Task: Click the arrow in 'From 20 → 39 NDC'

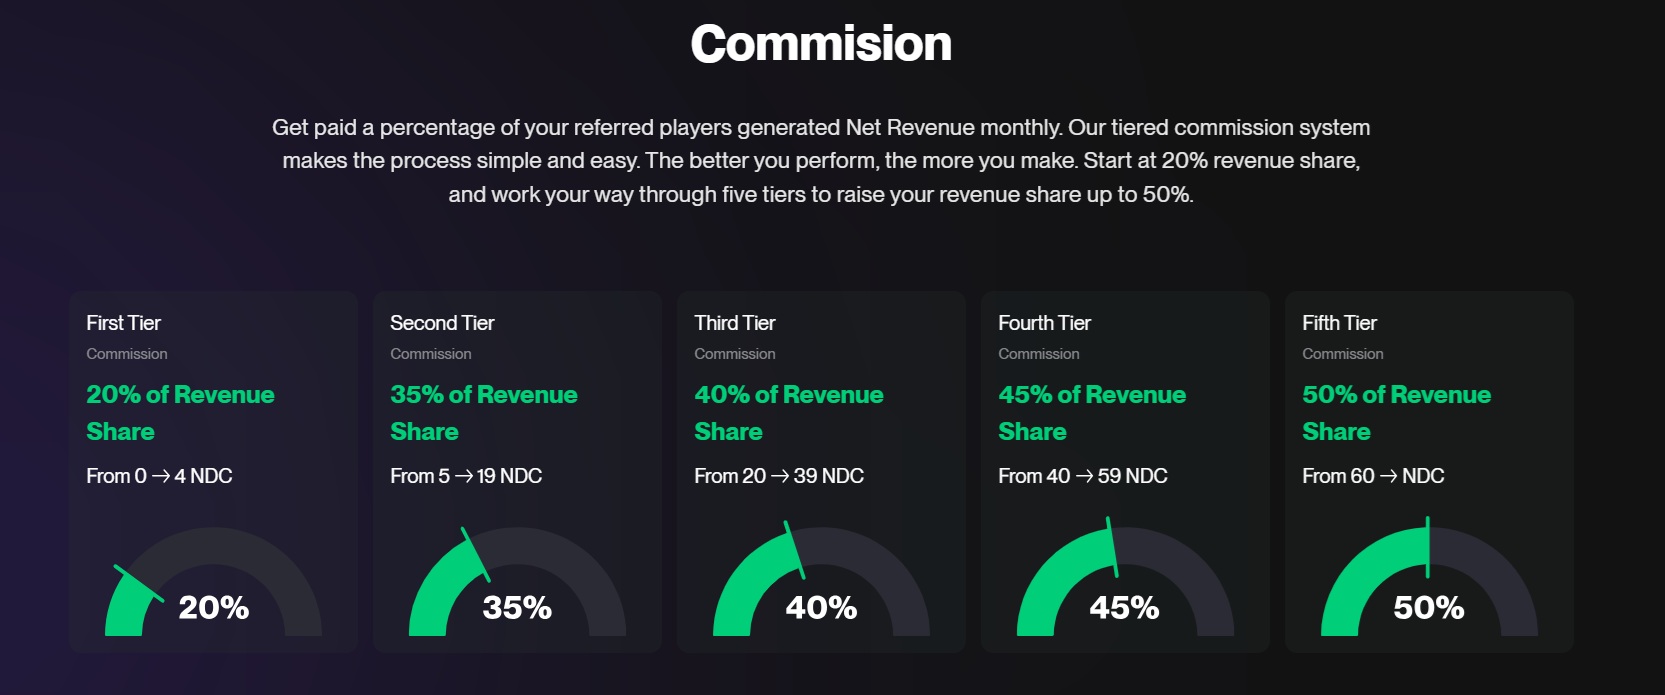Action: 780,477
